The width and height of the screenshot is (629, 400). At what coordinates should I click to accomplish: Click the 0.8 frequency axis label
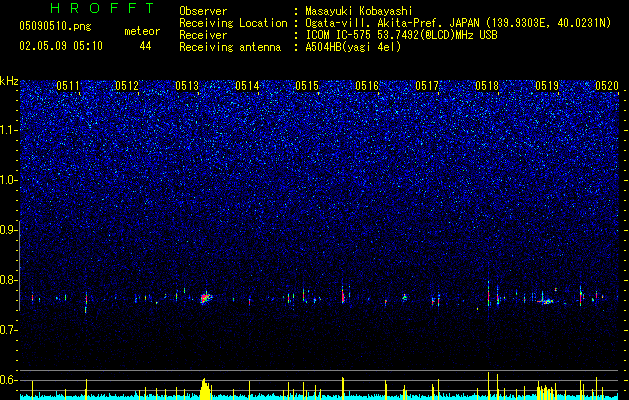pos(9,280)
